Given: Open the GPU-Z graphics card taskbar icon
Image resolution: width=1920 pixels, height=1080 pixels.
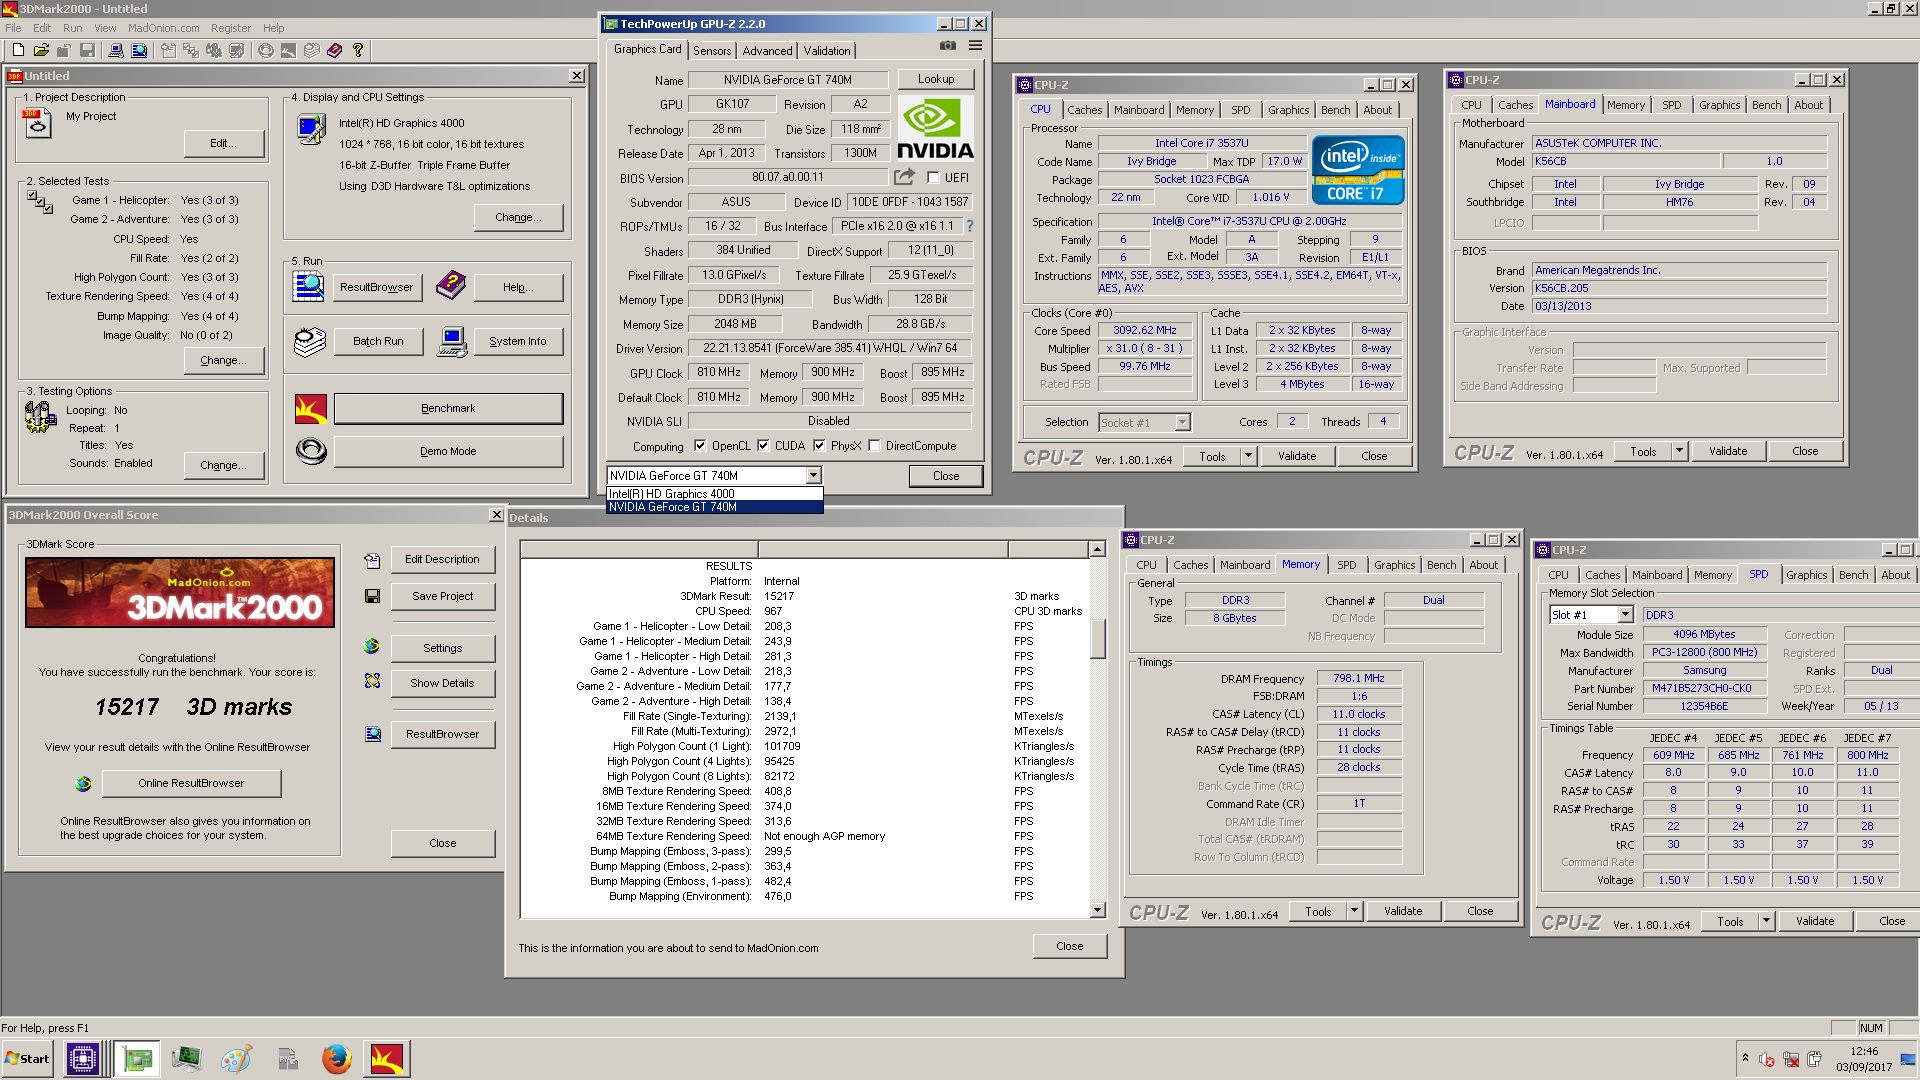Looking at the screenshot, I should pyautogui.click(x=137, y=1059).
